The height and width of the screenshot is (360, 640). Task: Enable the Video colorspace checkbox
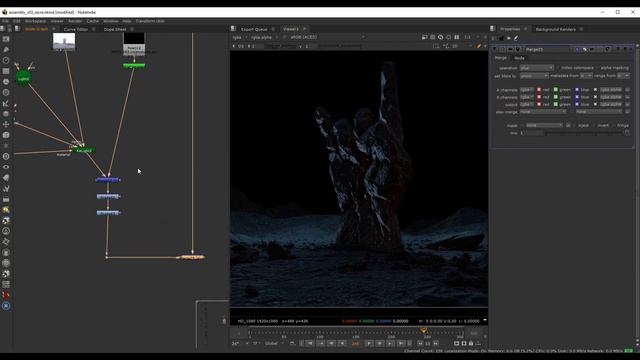(558, 68)
